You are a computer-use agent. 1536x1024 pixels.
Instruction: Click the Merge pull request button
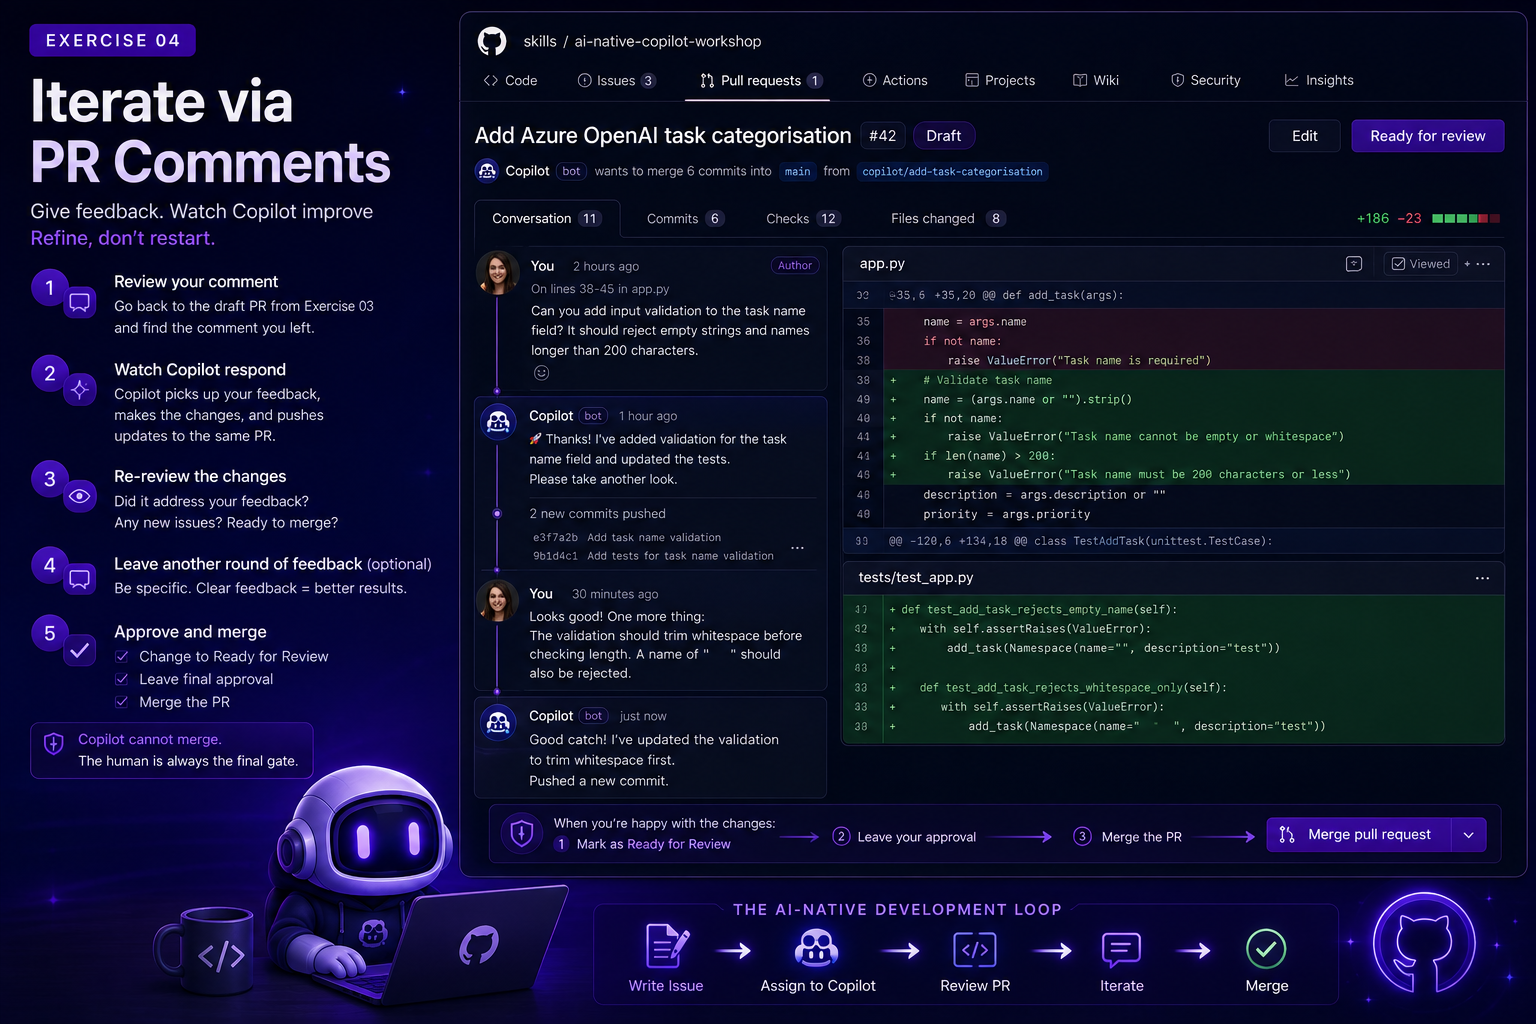(1359, 835)
